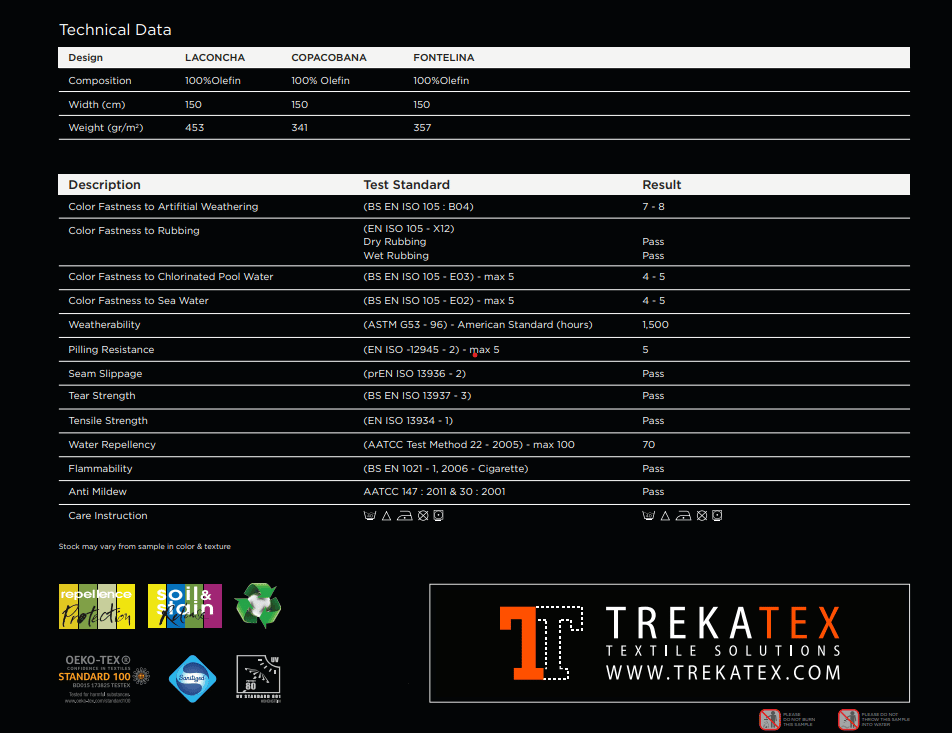
Task: Click the iron icon in Result column
Action: coord(683,516)
